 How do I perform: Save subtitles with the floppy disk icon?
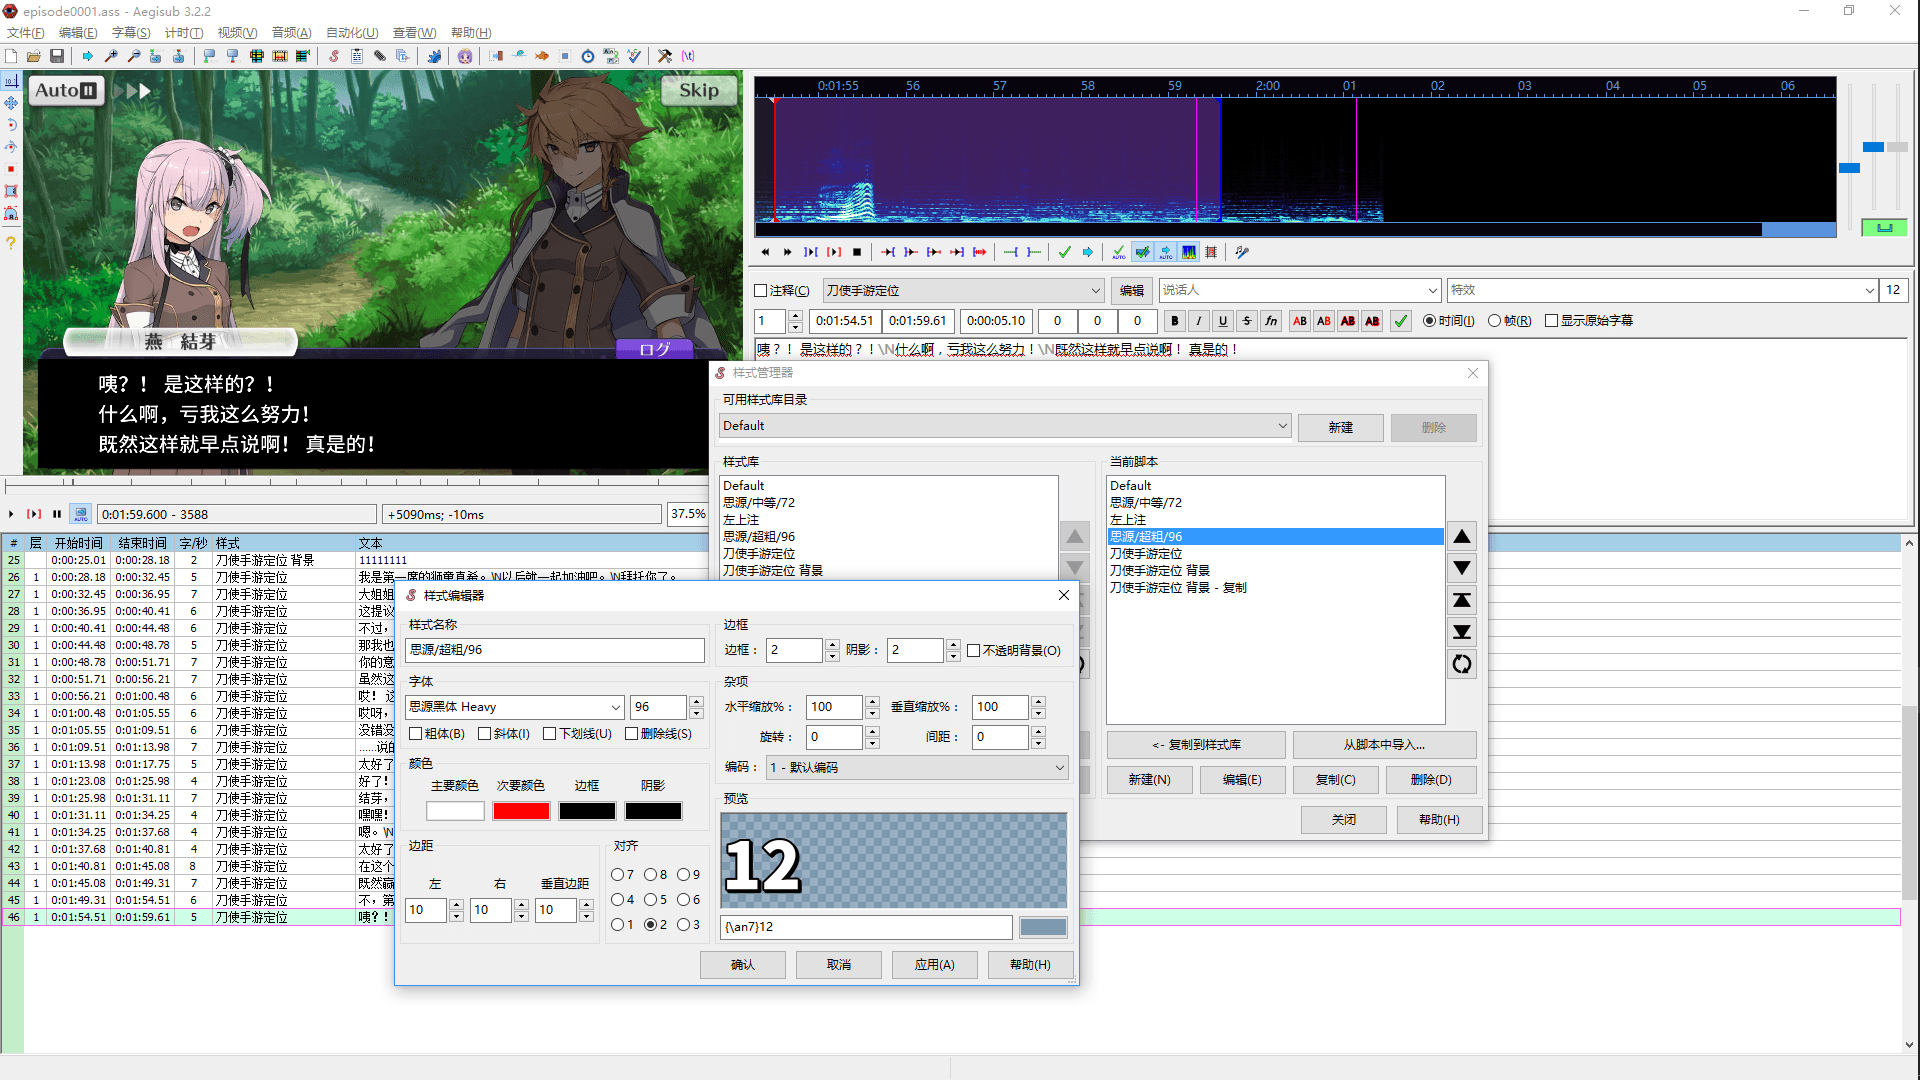(x=57, y=56)
